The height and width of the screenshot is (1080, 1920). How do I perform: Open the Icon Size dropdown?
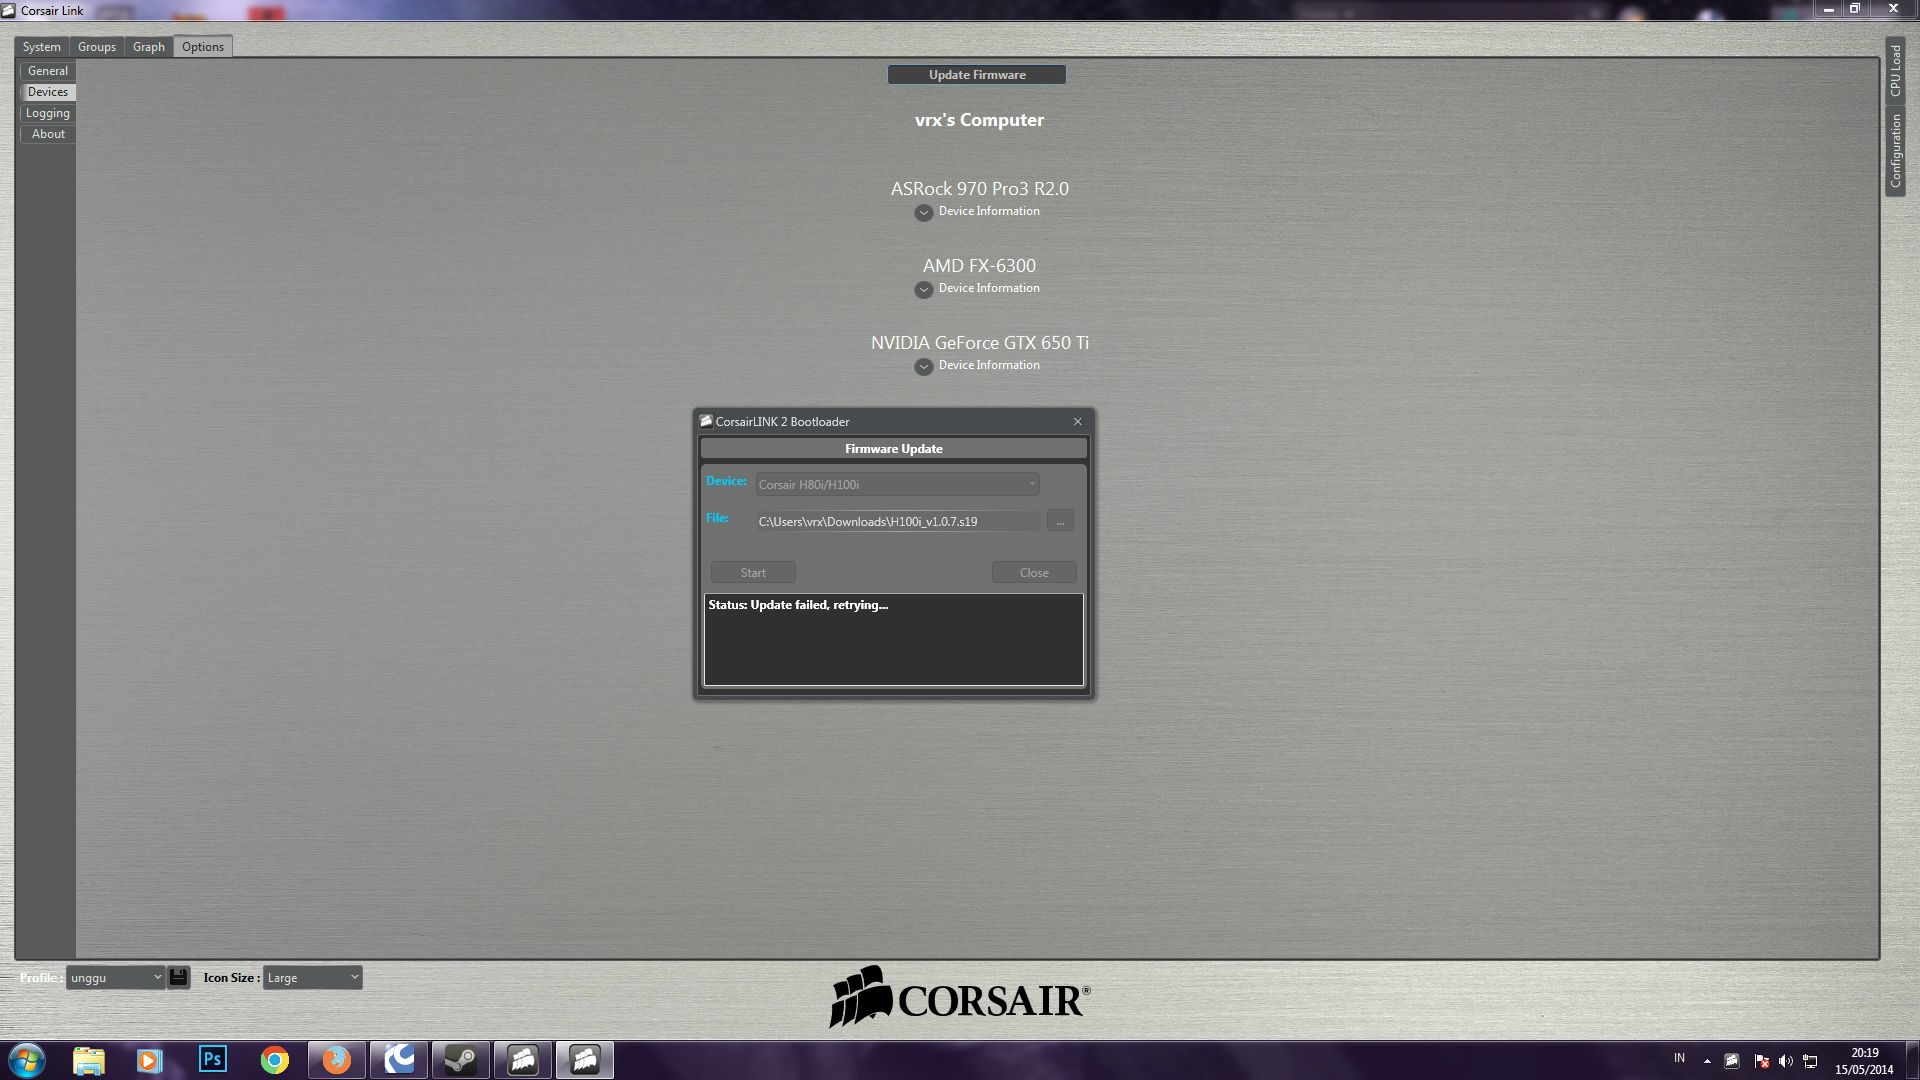click(x=312, y=977)
